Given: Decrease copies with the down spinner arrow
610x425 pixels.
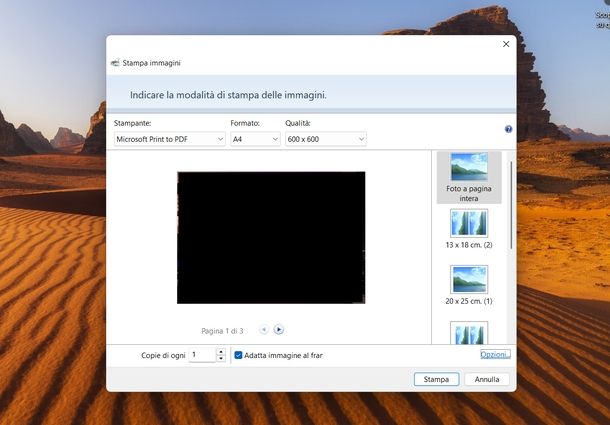Looking at the screenshot, I should (x=221, y=359).
